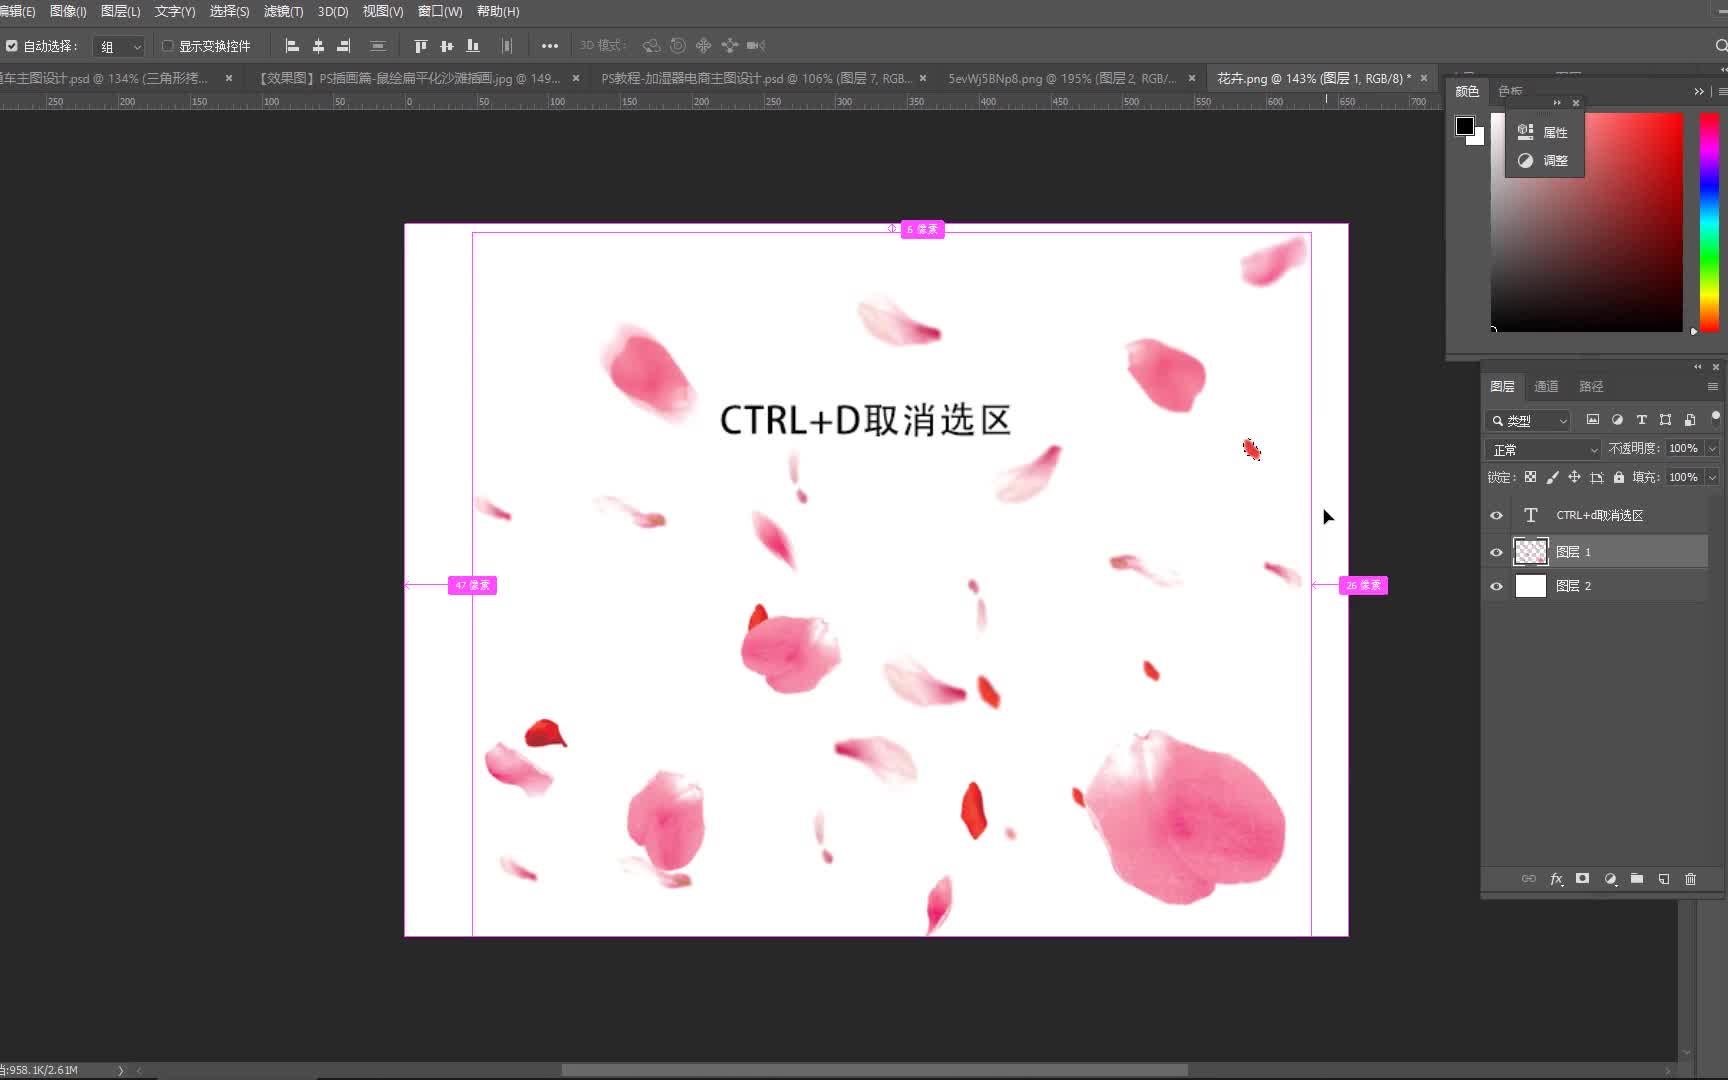The image size is (1728, 1080).
Task: Click the align right edges icon
Action: click(344, 46)
